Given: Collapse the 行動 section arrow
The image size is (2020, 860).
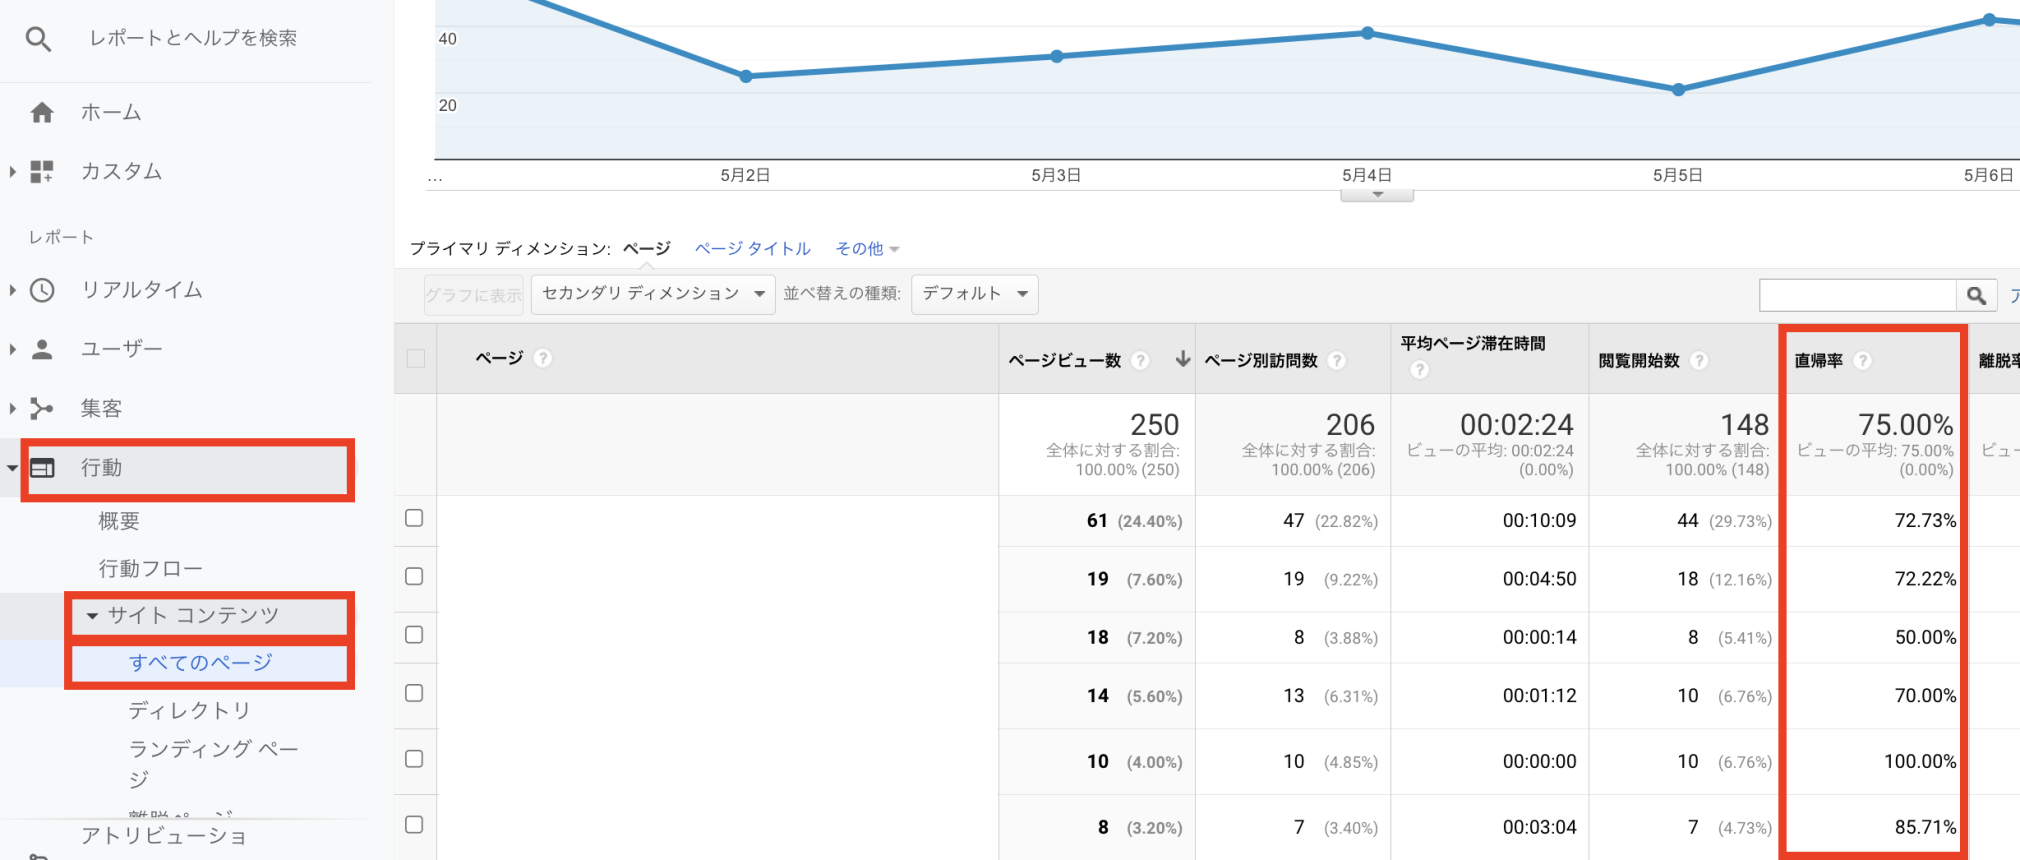Looking at the screenshot, I should click(x=12, y=468).
